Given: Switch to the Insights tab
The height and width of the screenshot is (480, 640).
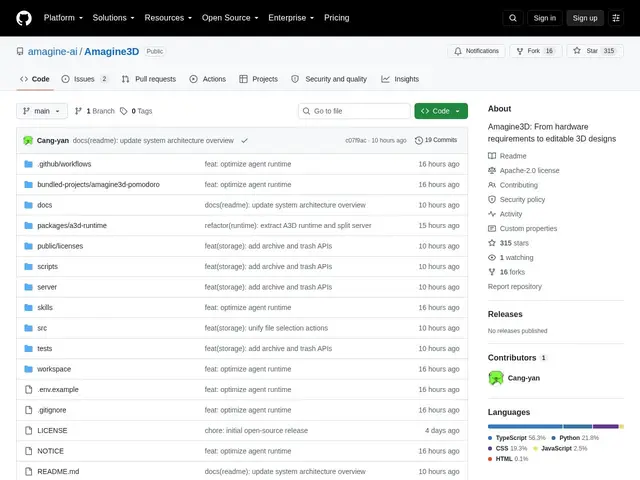Looking at the screenshot, I should click(400, 79).
